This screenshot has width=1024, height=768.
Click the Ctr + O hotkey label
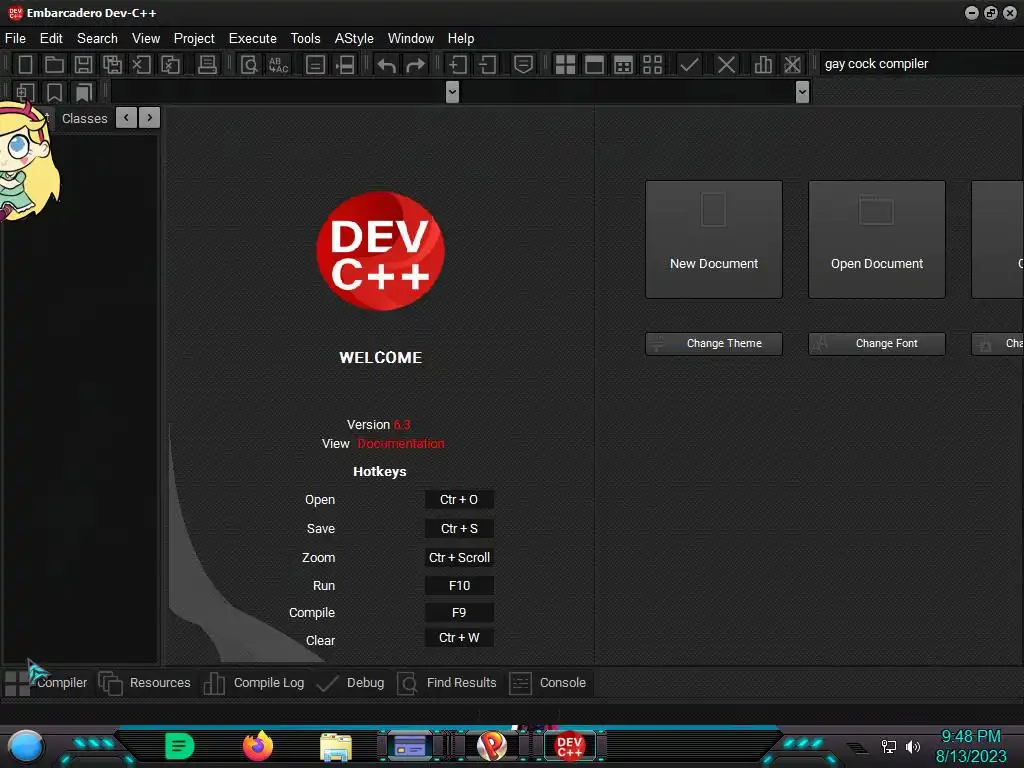click(x=459, y=500)
